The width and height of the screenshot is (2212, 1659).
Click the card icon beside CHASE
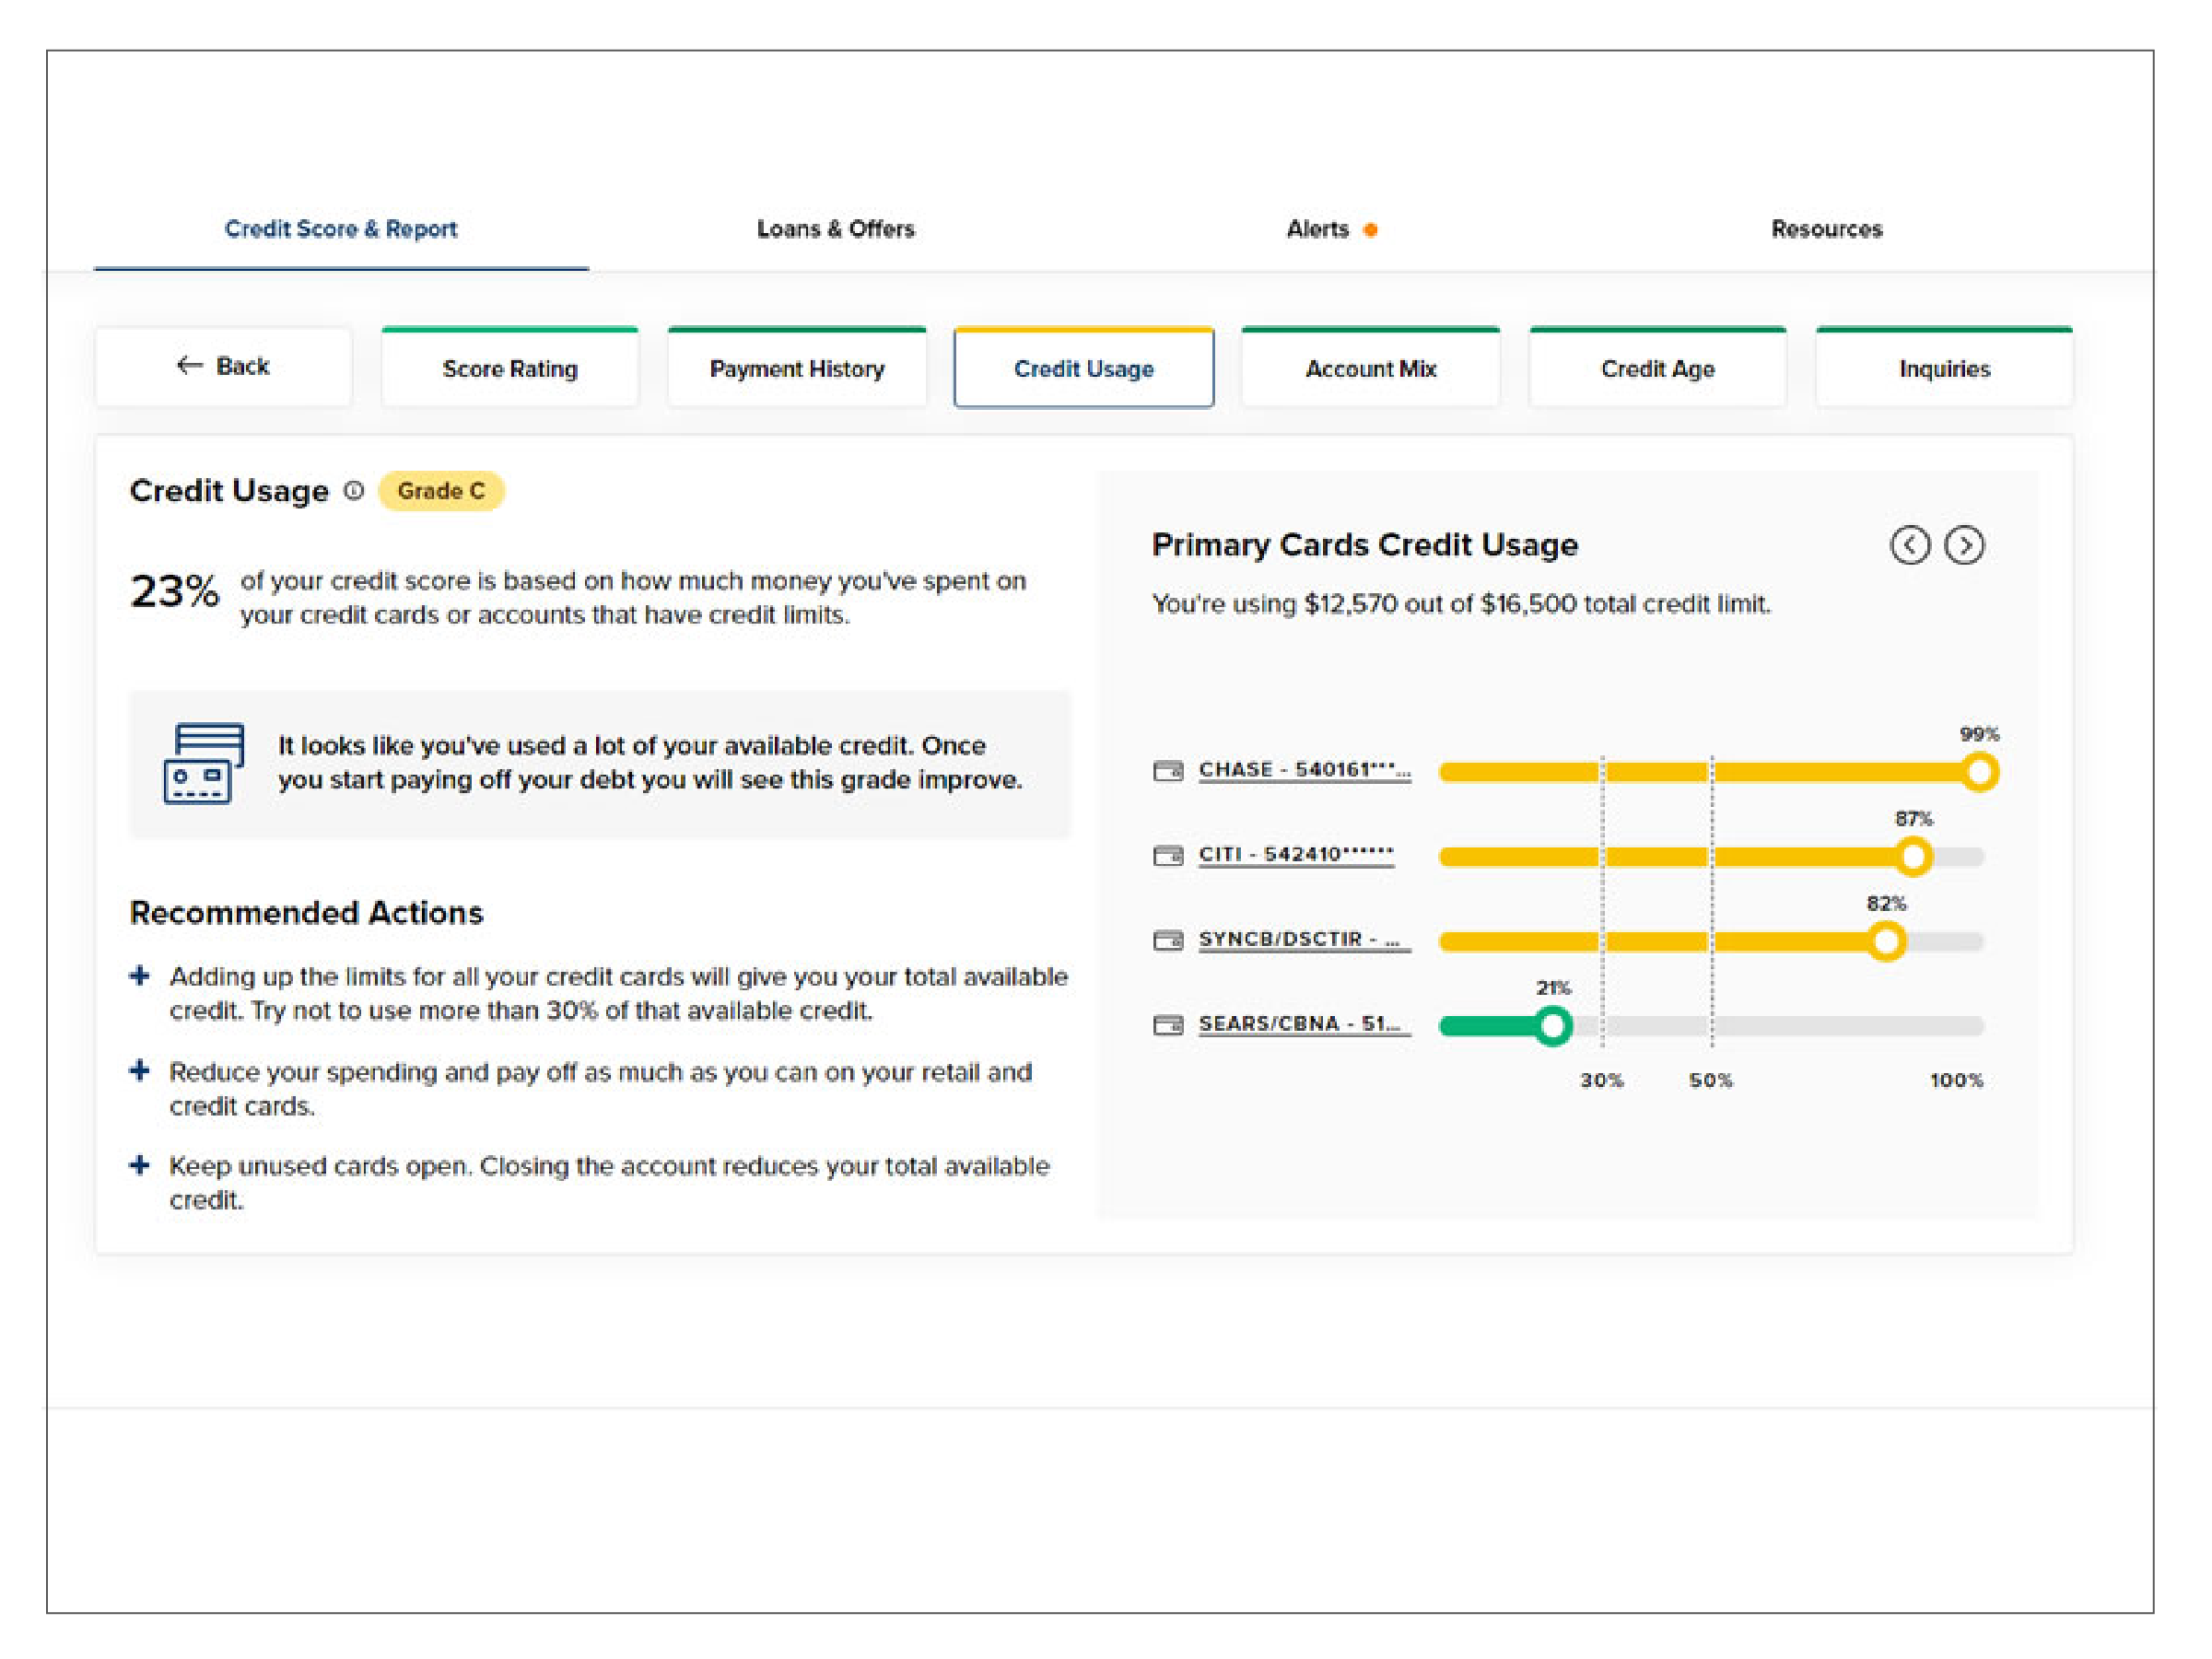(1168, 771)
